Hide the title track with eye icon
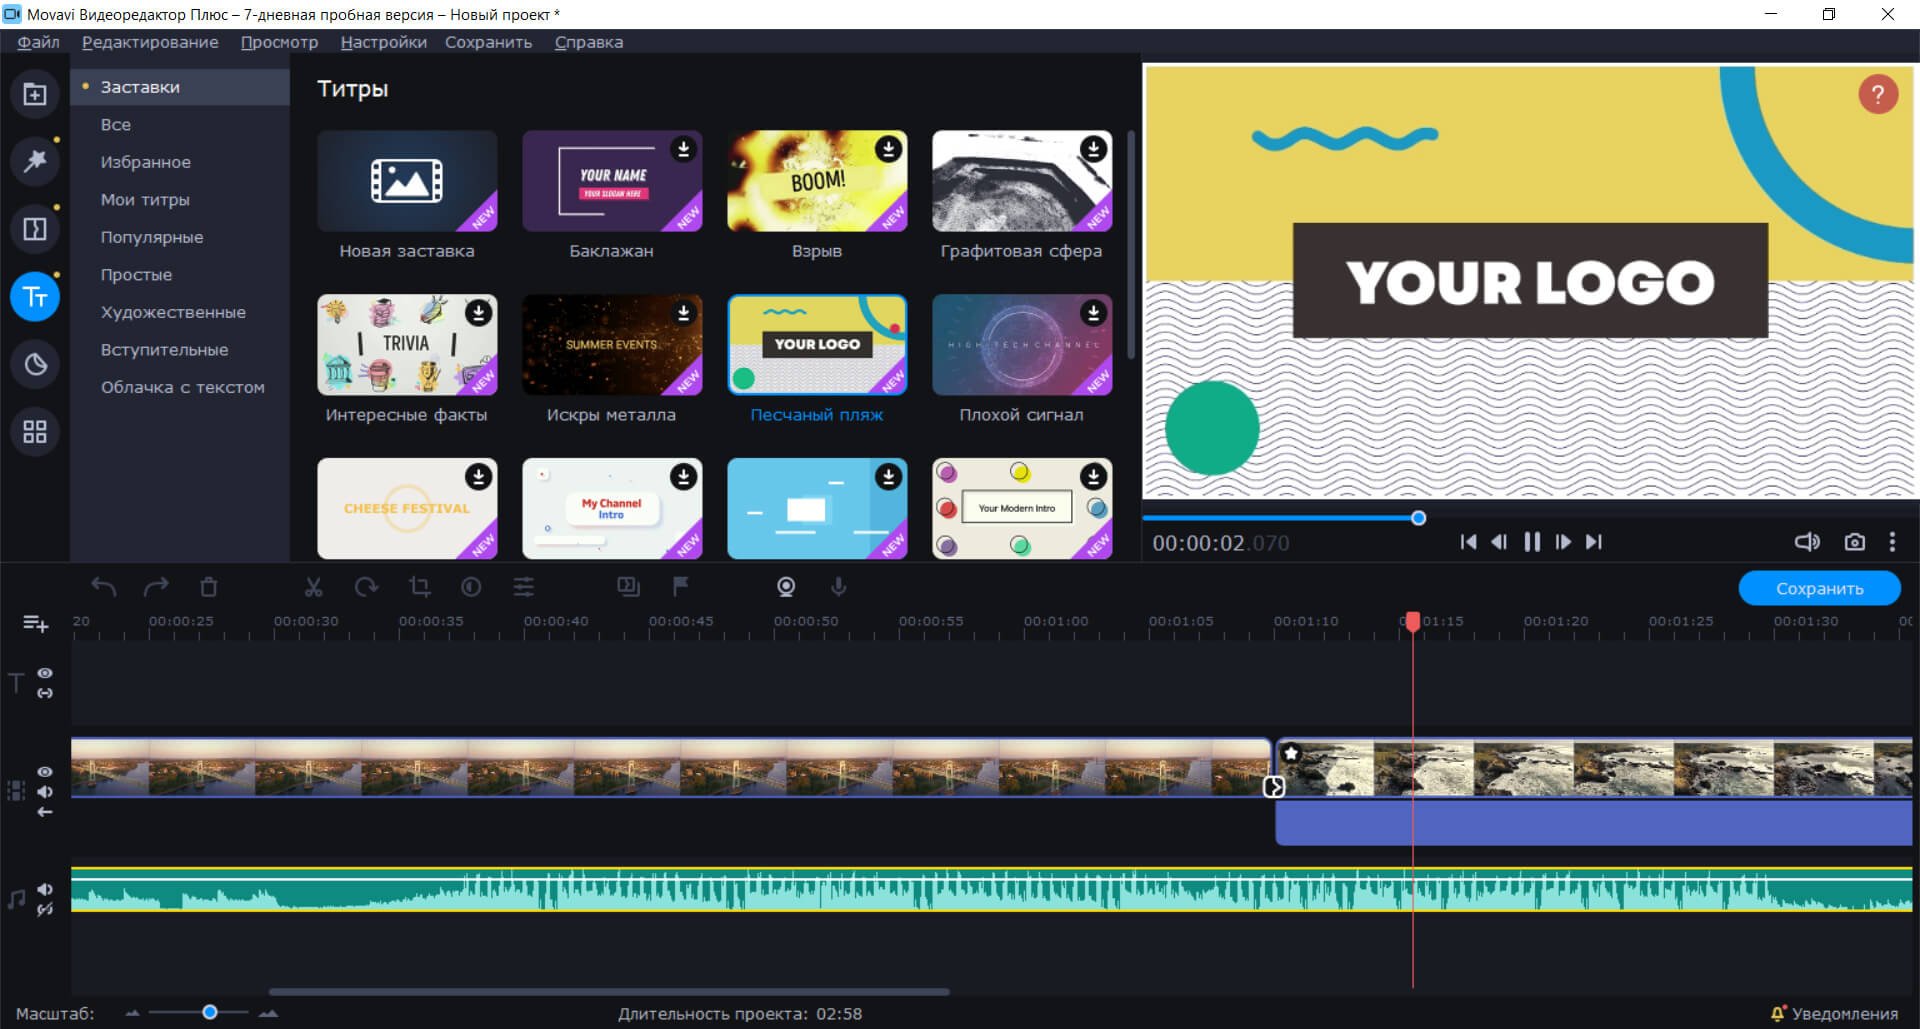Viewport: 1920px width, 1029px height. (45, 673)
